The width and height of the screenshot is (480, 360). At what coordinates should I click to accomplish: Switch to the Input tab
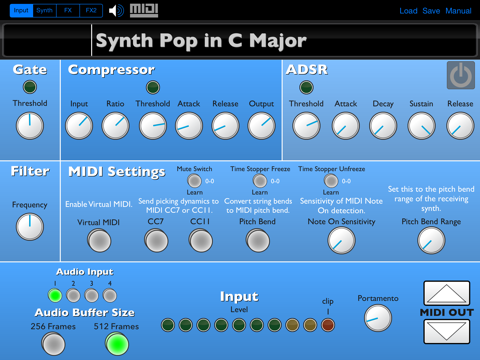pyautogui.click(x=21, y=10)
